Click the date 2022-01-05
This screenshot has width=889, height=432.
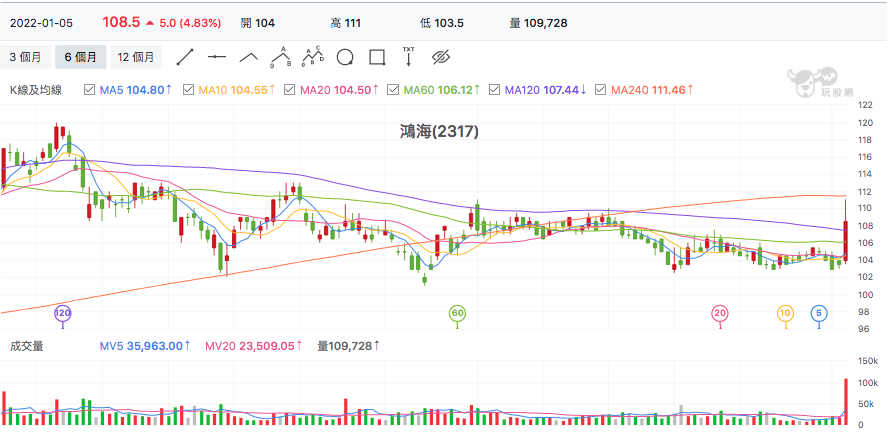(41, 23)
